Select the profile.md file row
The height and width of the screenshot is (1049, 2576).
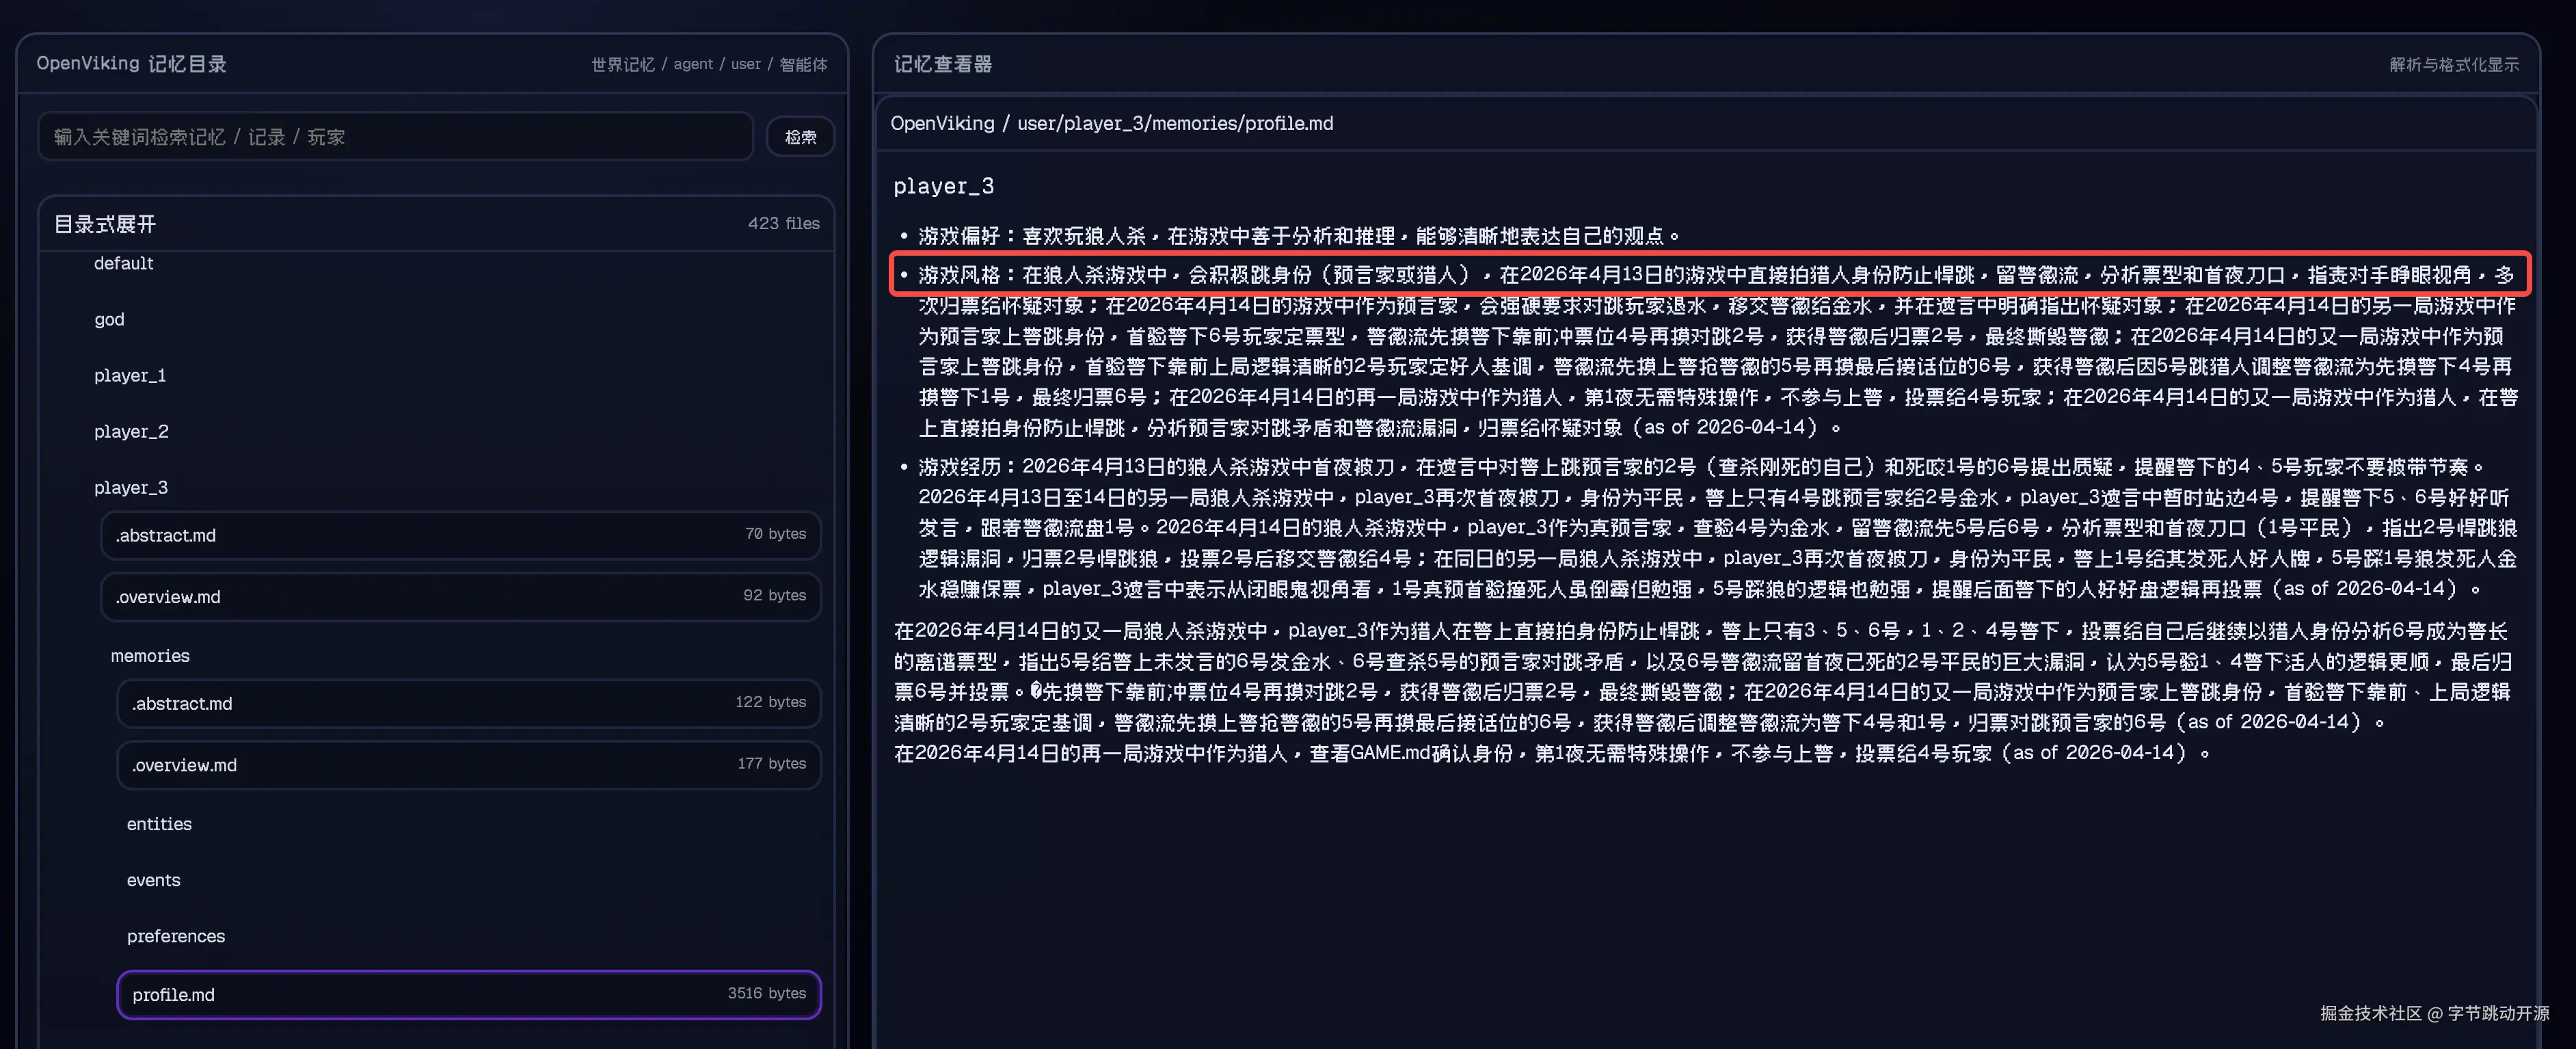point(468,994)
